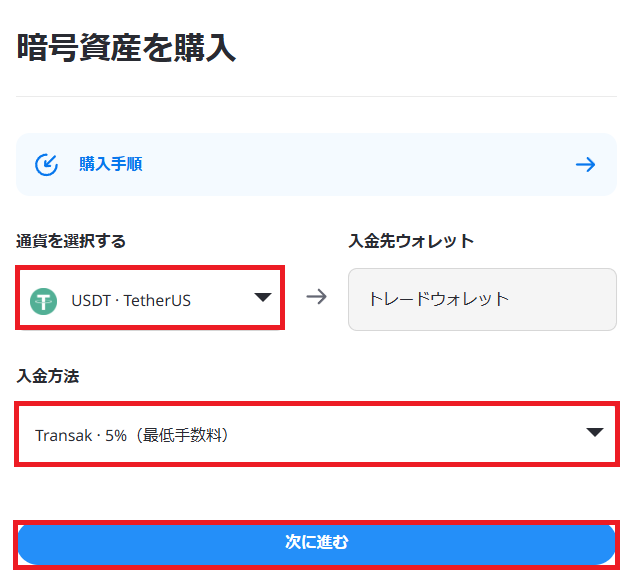
Task: Click the 'USDT' ticker text in currency selector
Action: (x=91, y=301)
